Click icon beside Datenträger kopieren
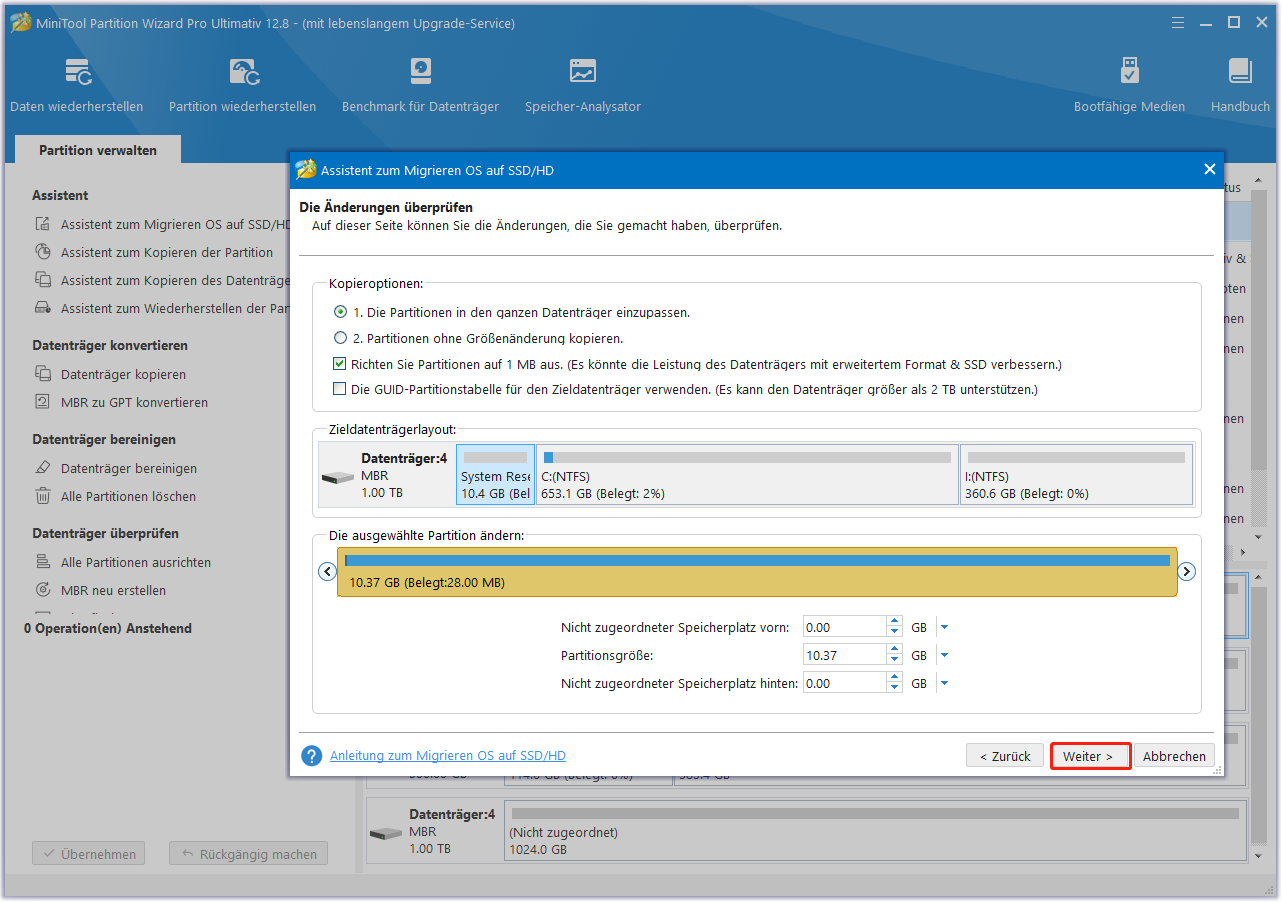Image resolution: width=1282 pixels, height=902 pixels. 43,374
